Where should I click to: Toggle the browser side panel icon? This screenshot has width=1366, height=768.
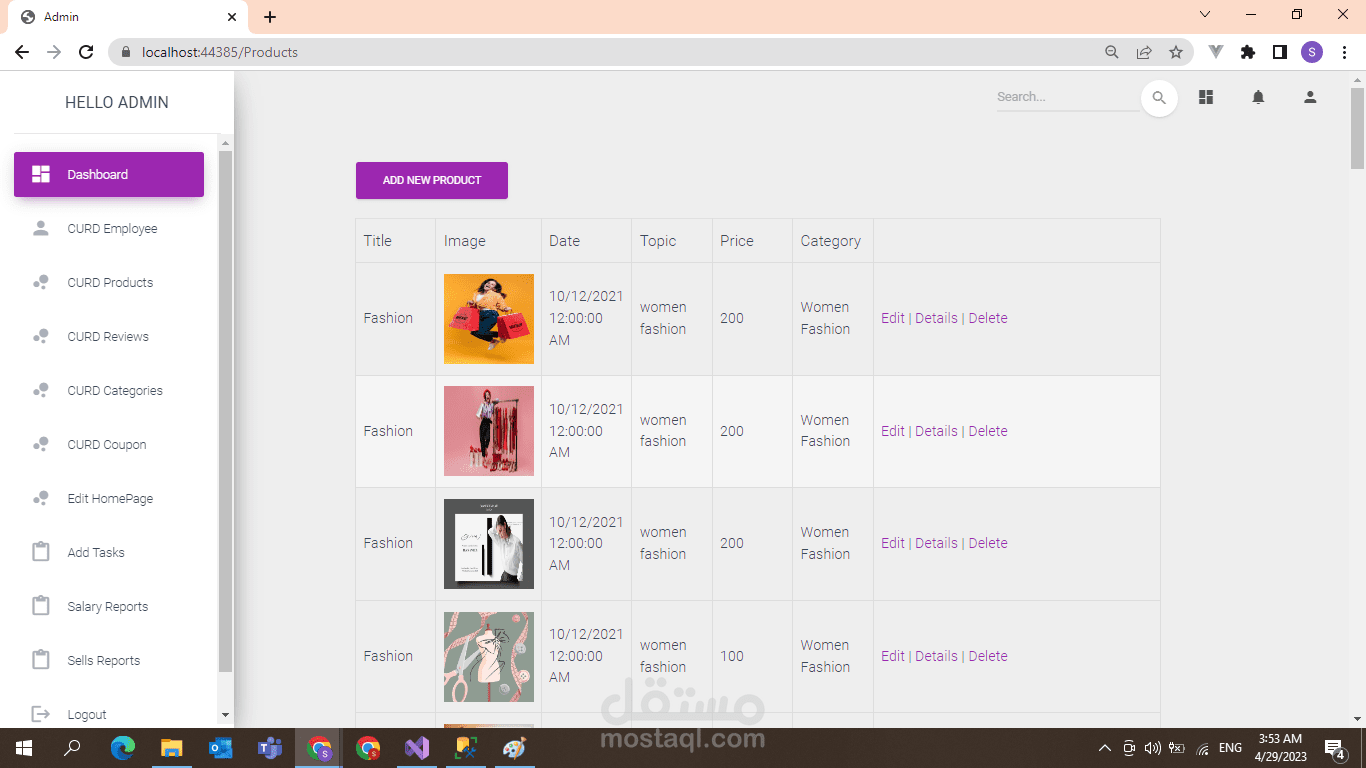(x=1280, y=52)
